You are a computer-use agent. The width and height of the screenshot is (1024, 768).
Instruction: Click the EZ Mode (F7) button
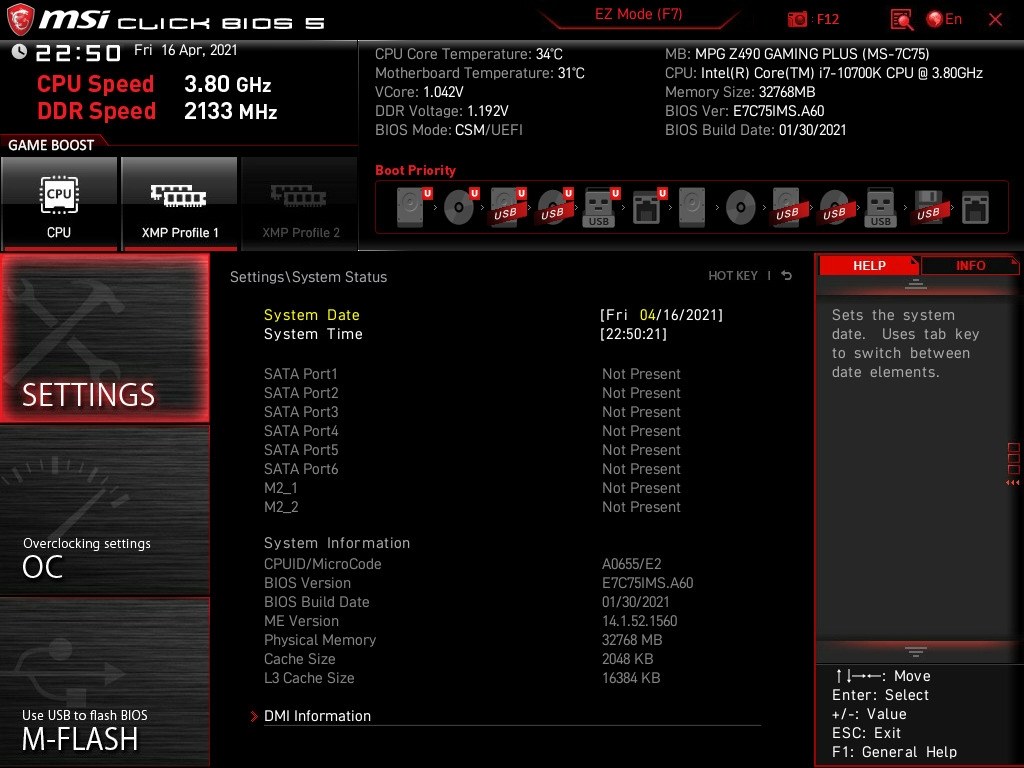point(638,15)
